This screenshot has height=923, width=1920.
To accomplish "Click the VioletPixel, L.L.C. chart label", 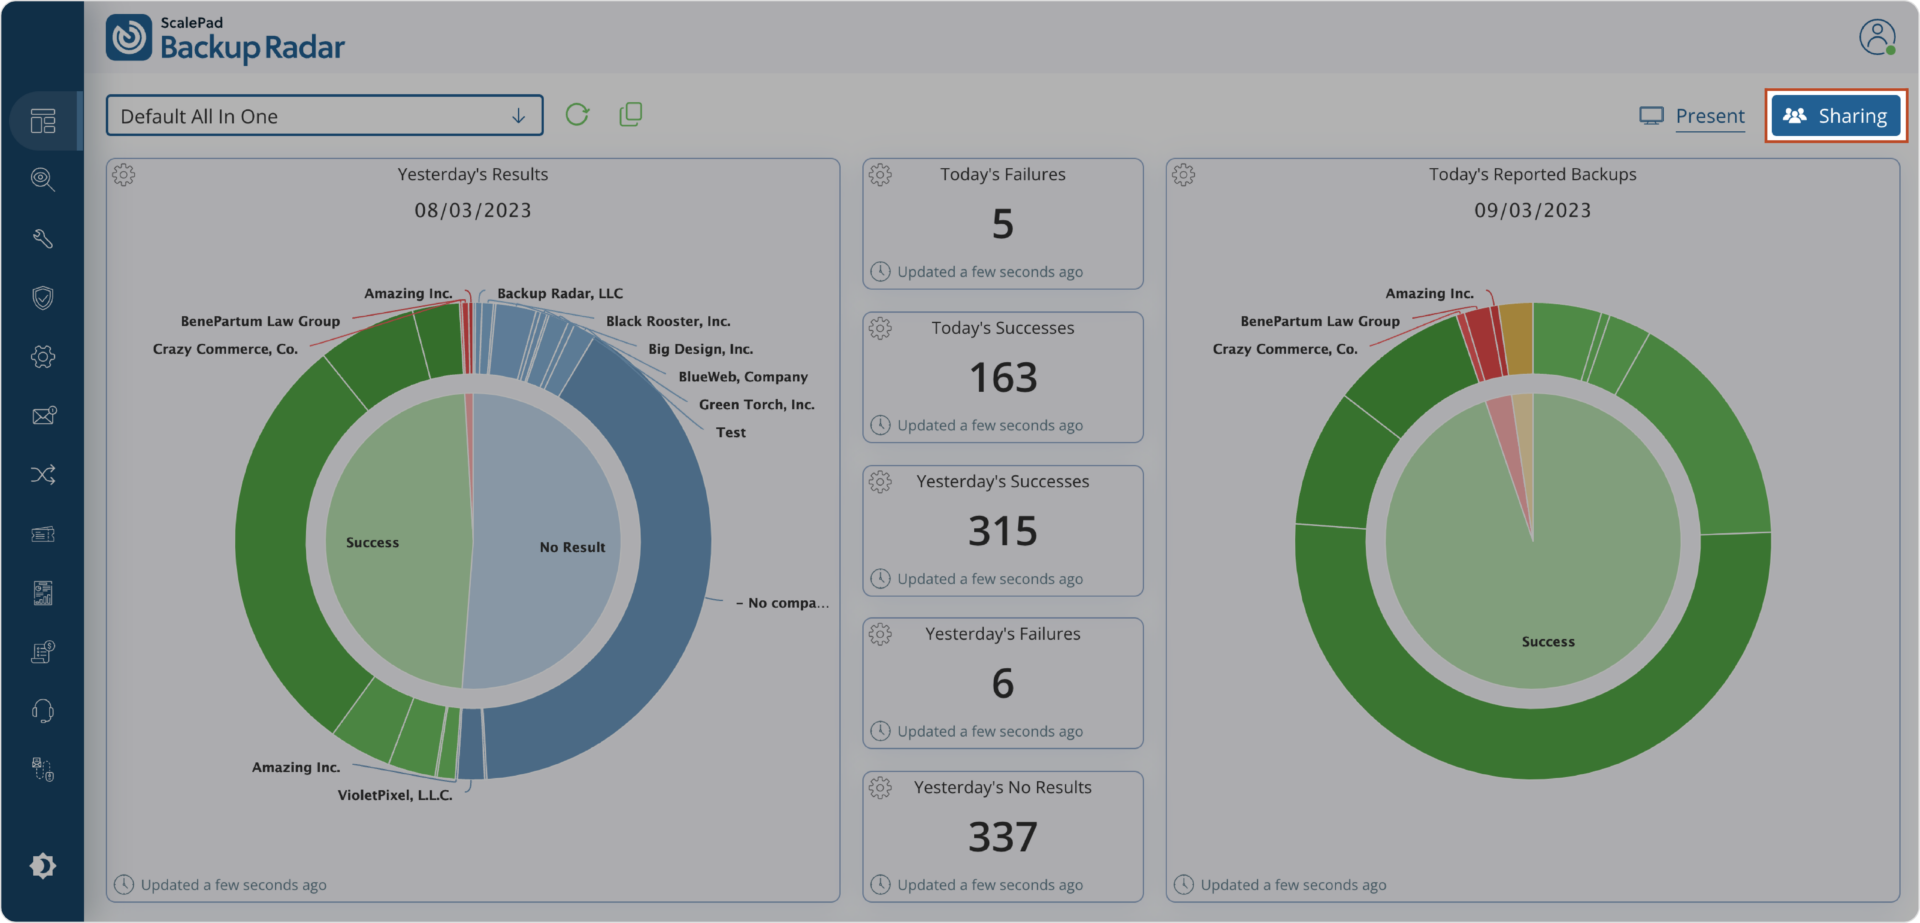I will [395, 795].
